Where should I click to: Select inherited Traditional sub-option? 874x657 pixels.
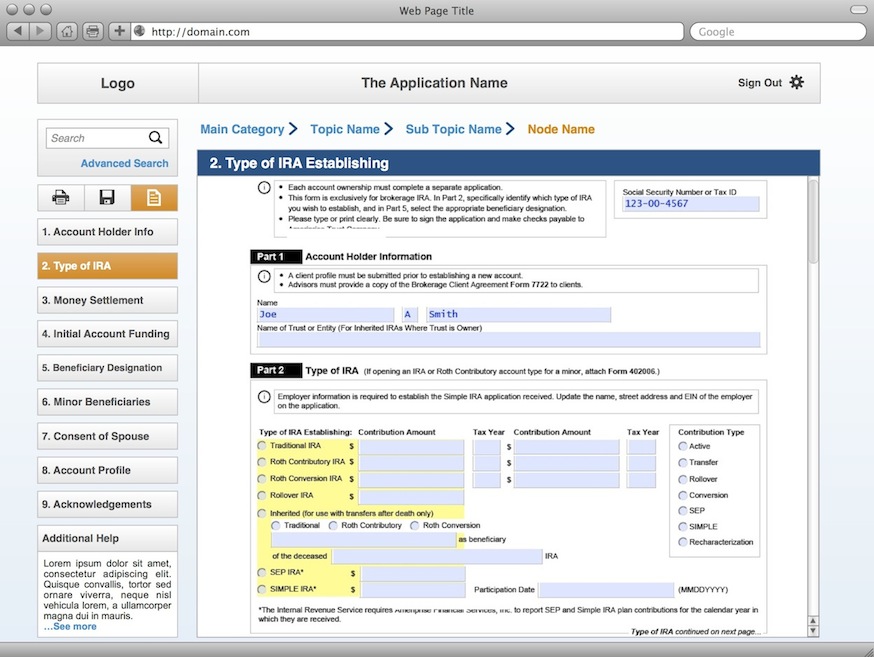click(275, 525)
